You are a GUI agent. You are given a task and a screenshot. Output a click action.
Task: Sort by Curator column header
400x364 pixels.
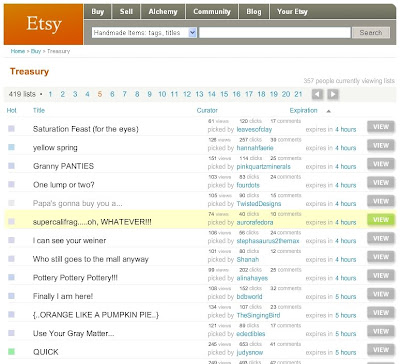(207, 110)
